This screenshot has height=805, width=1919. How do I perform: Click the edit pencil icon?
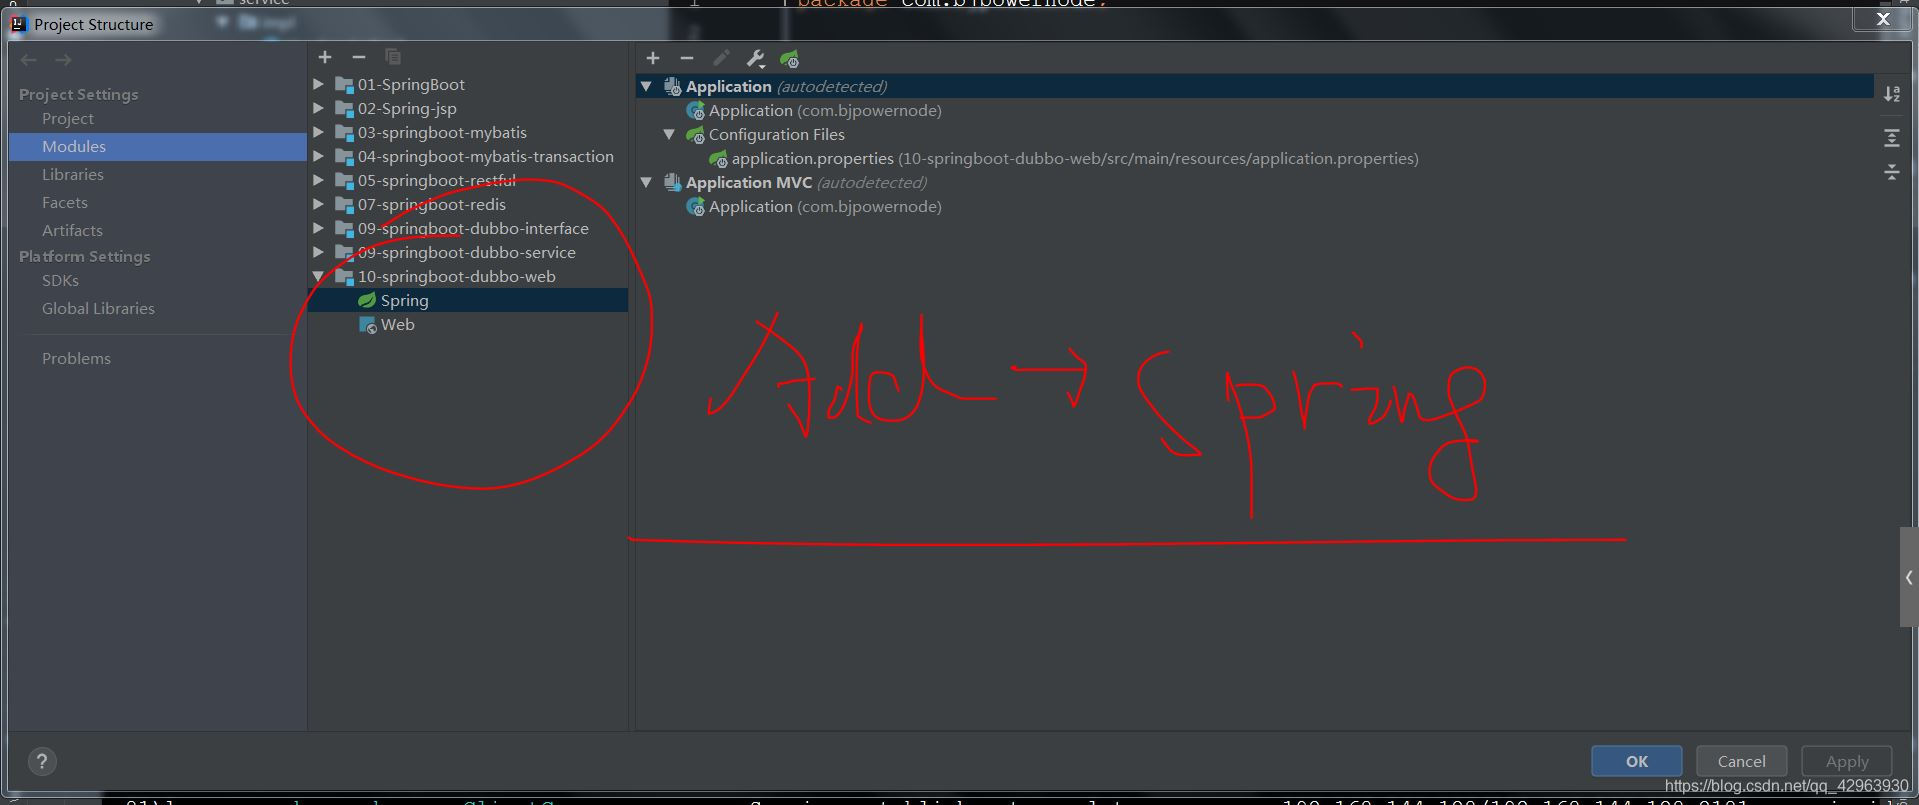click(x=721, y=58)
